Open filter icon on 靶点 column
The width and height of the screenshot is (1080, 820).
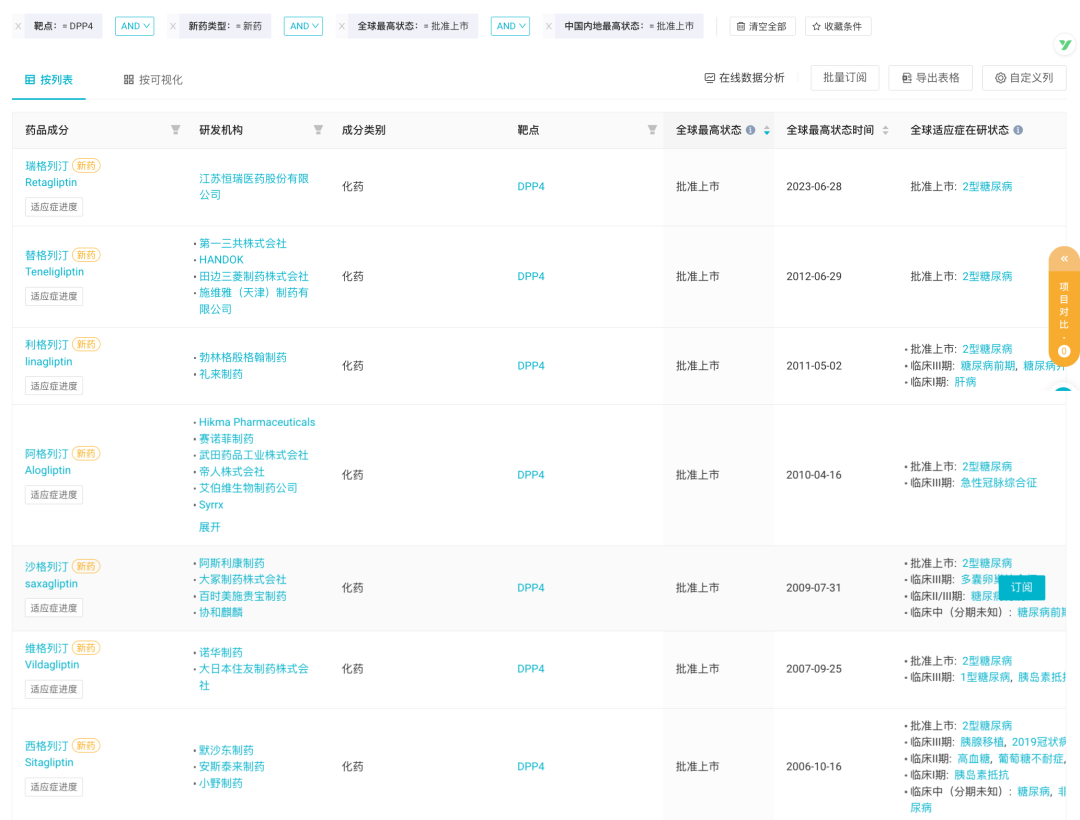coord(652,130)
